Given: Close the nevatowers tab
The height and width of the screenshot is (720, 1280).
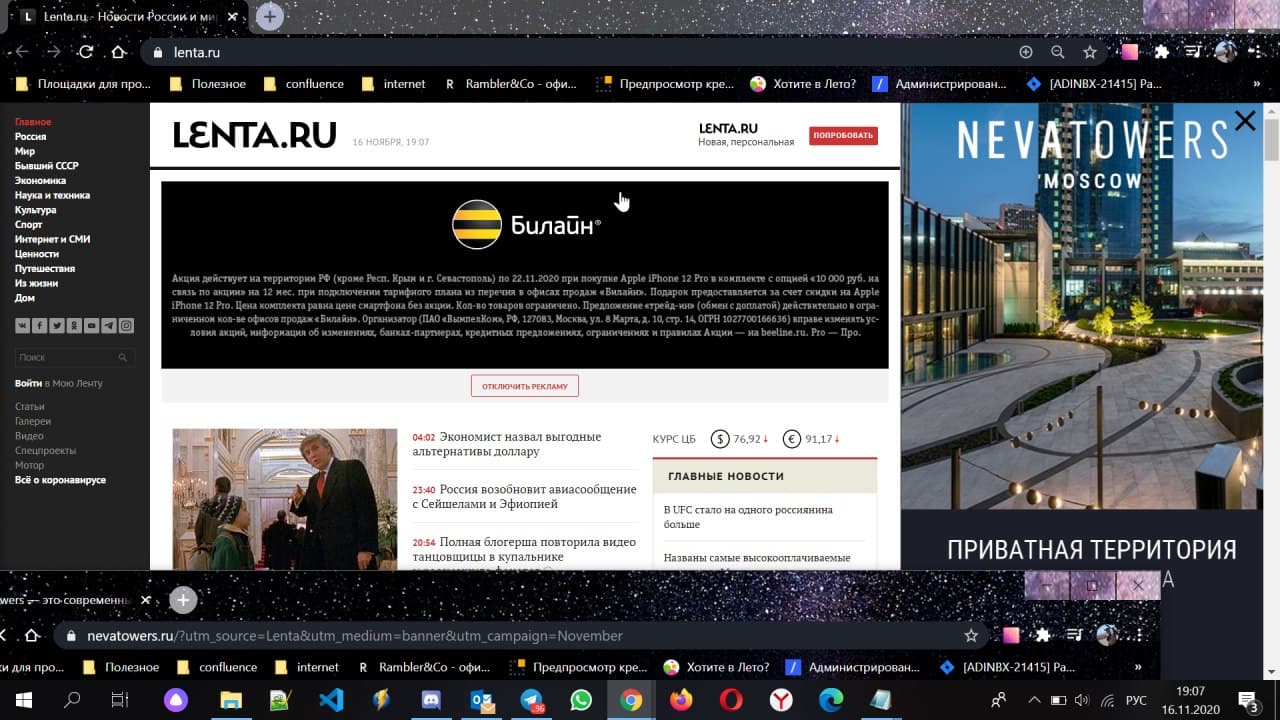Looking at the screenshot, I should tap(145, 600).
